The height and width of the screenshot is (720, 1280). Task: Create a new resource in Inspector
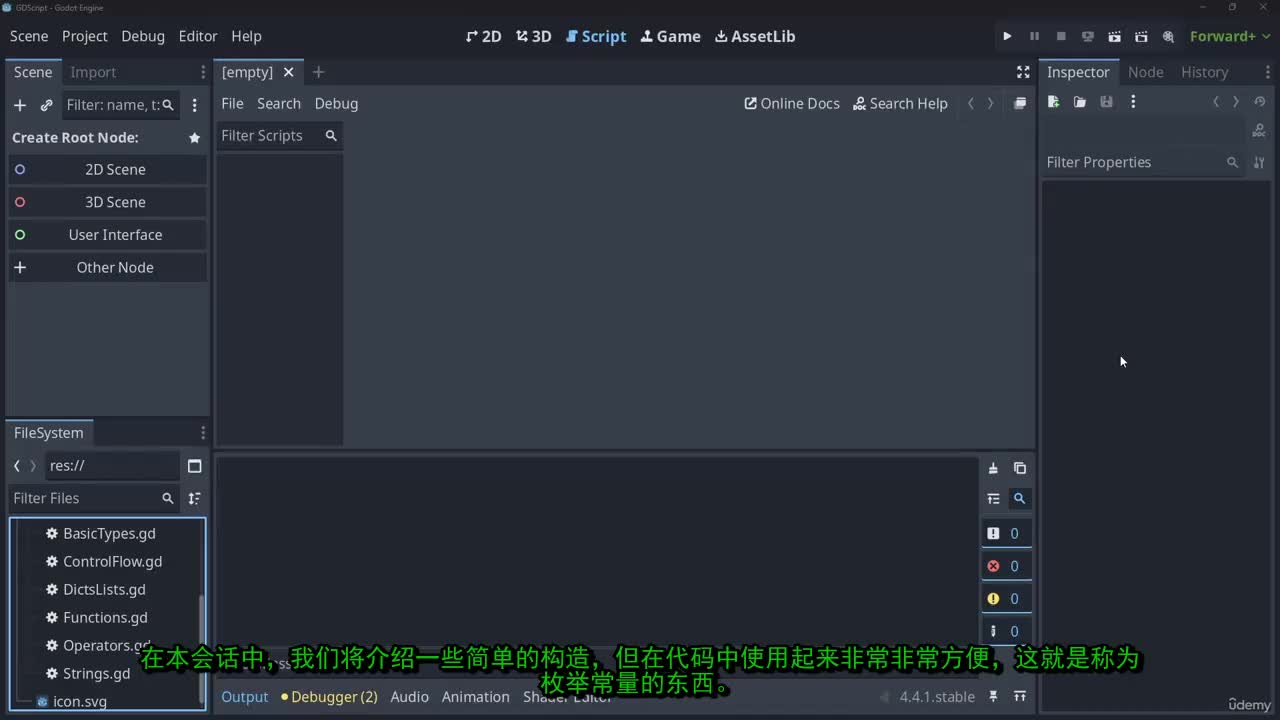pyautogui.click(x=1053, y=102)
